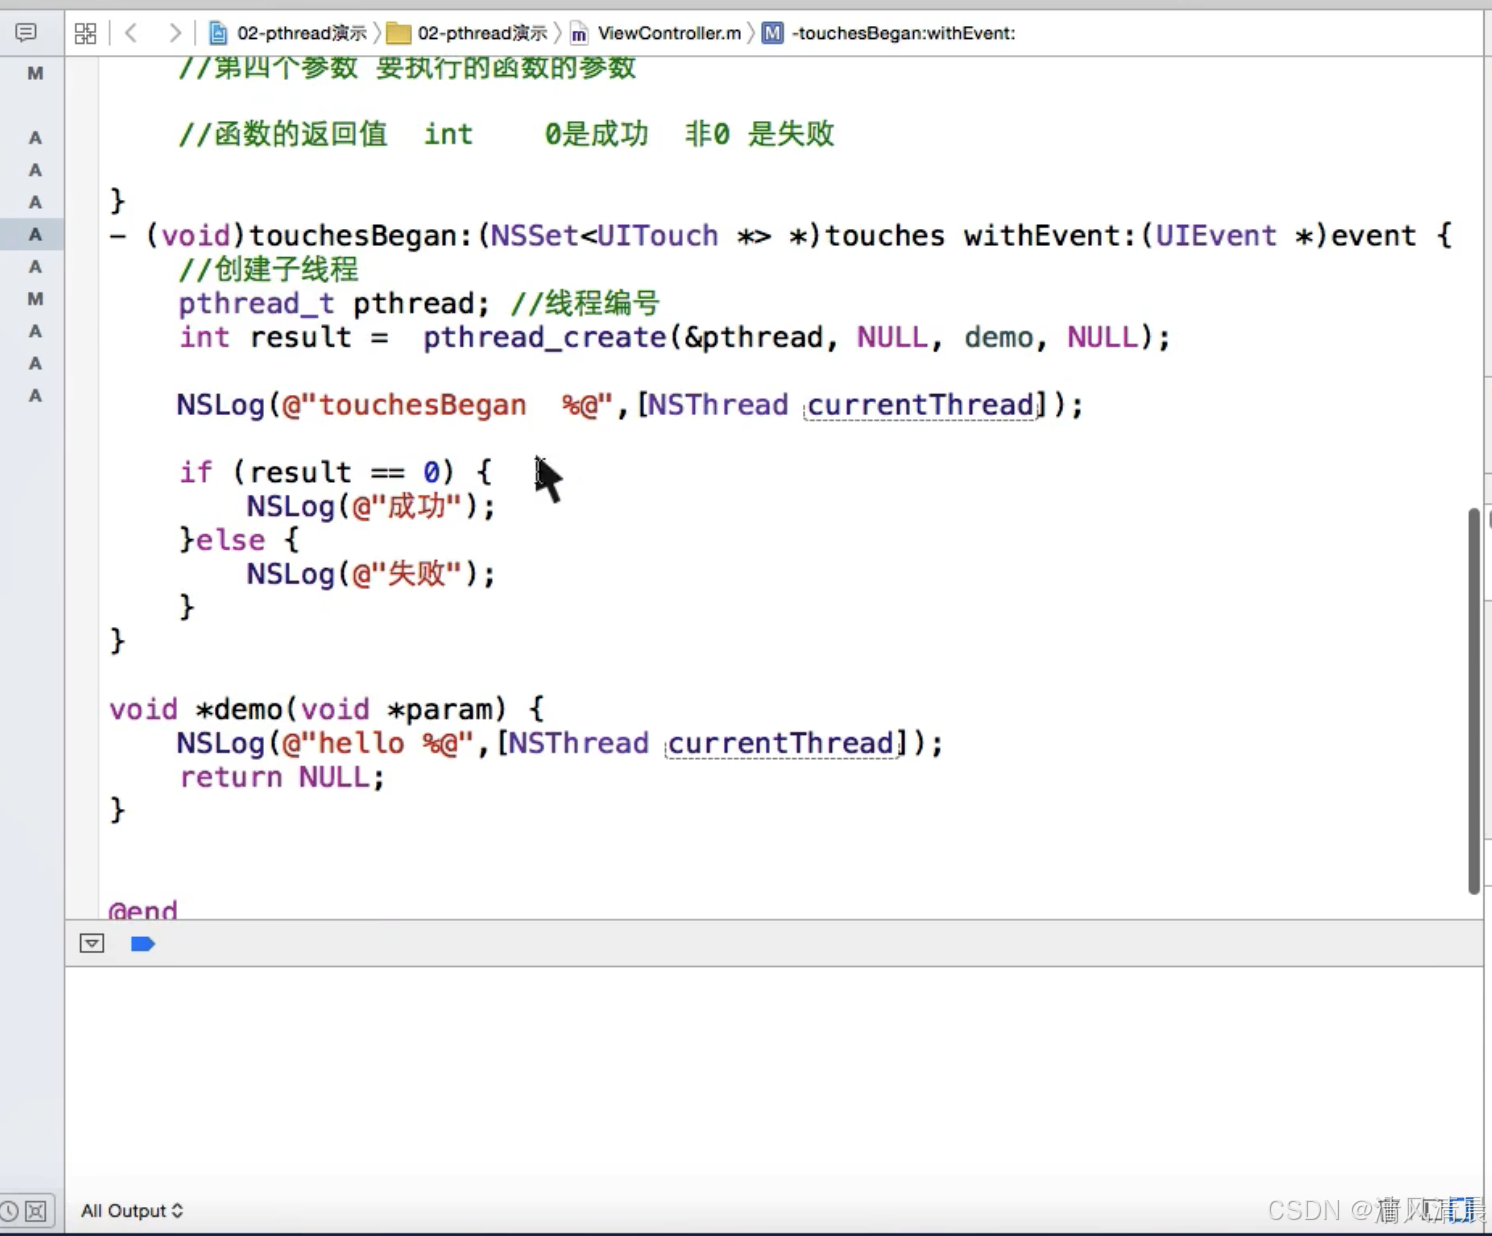Toggle breakpoints with the blue tag icon
The height and width of the screenshot is (1236, 1492).
[x=143, y=943]
